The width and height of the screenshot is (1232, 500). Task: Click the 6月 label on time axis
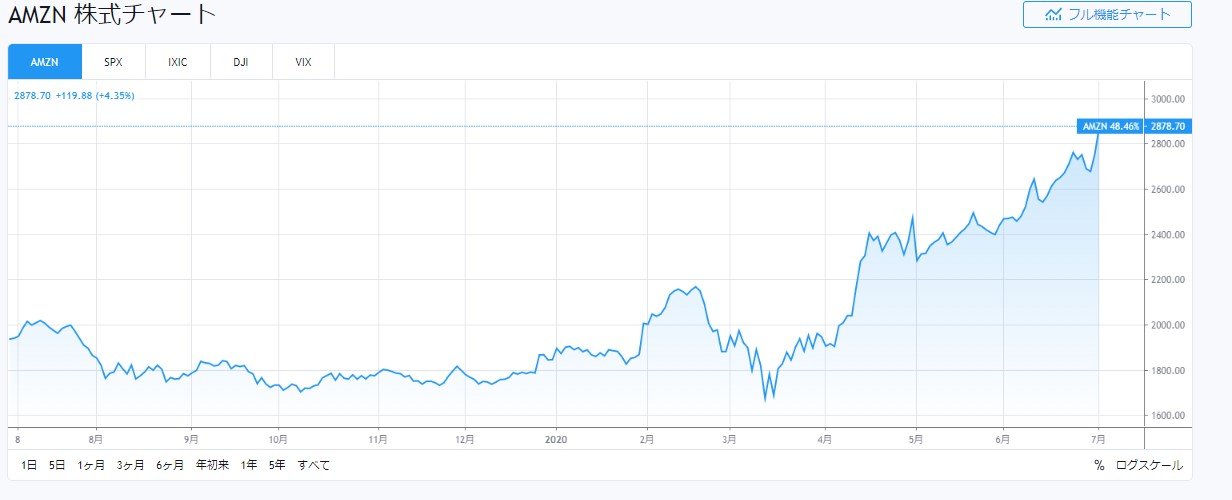point(1003,438)
